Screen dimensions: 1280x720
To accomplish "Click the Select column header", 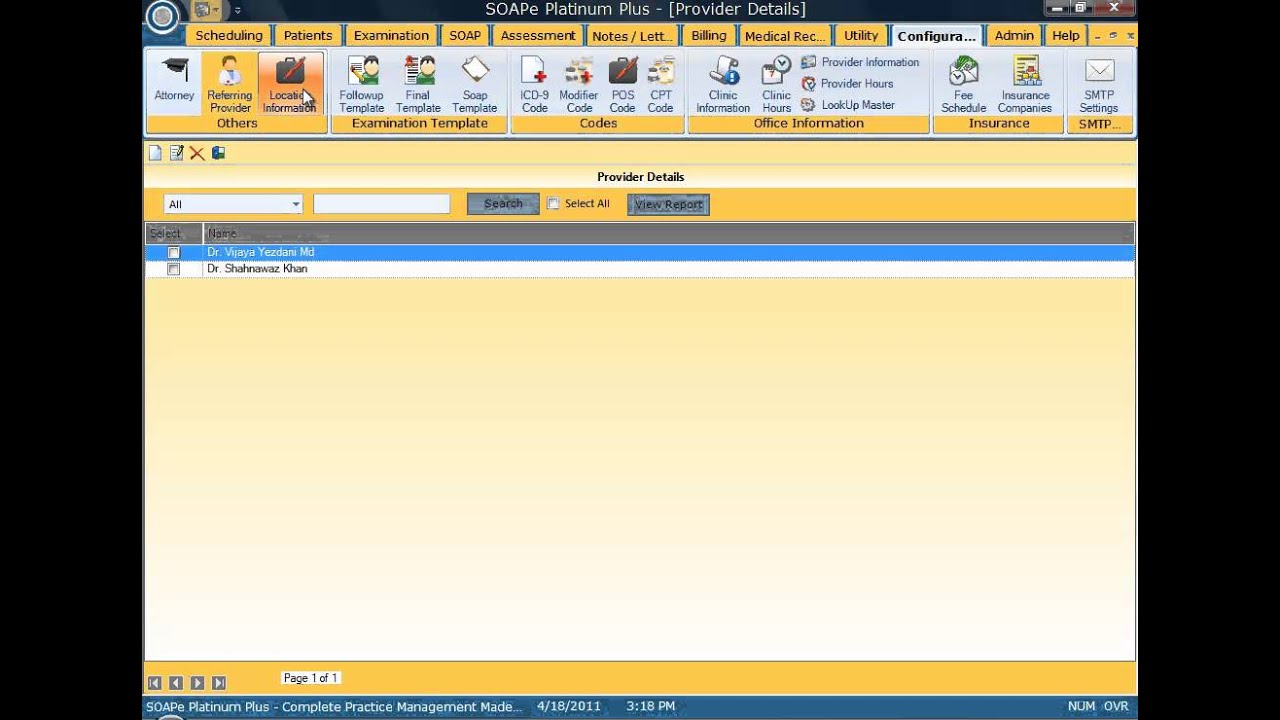I will [x=174, y=234].
